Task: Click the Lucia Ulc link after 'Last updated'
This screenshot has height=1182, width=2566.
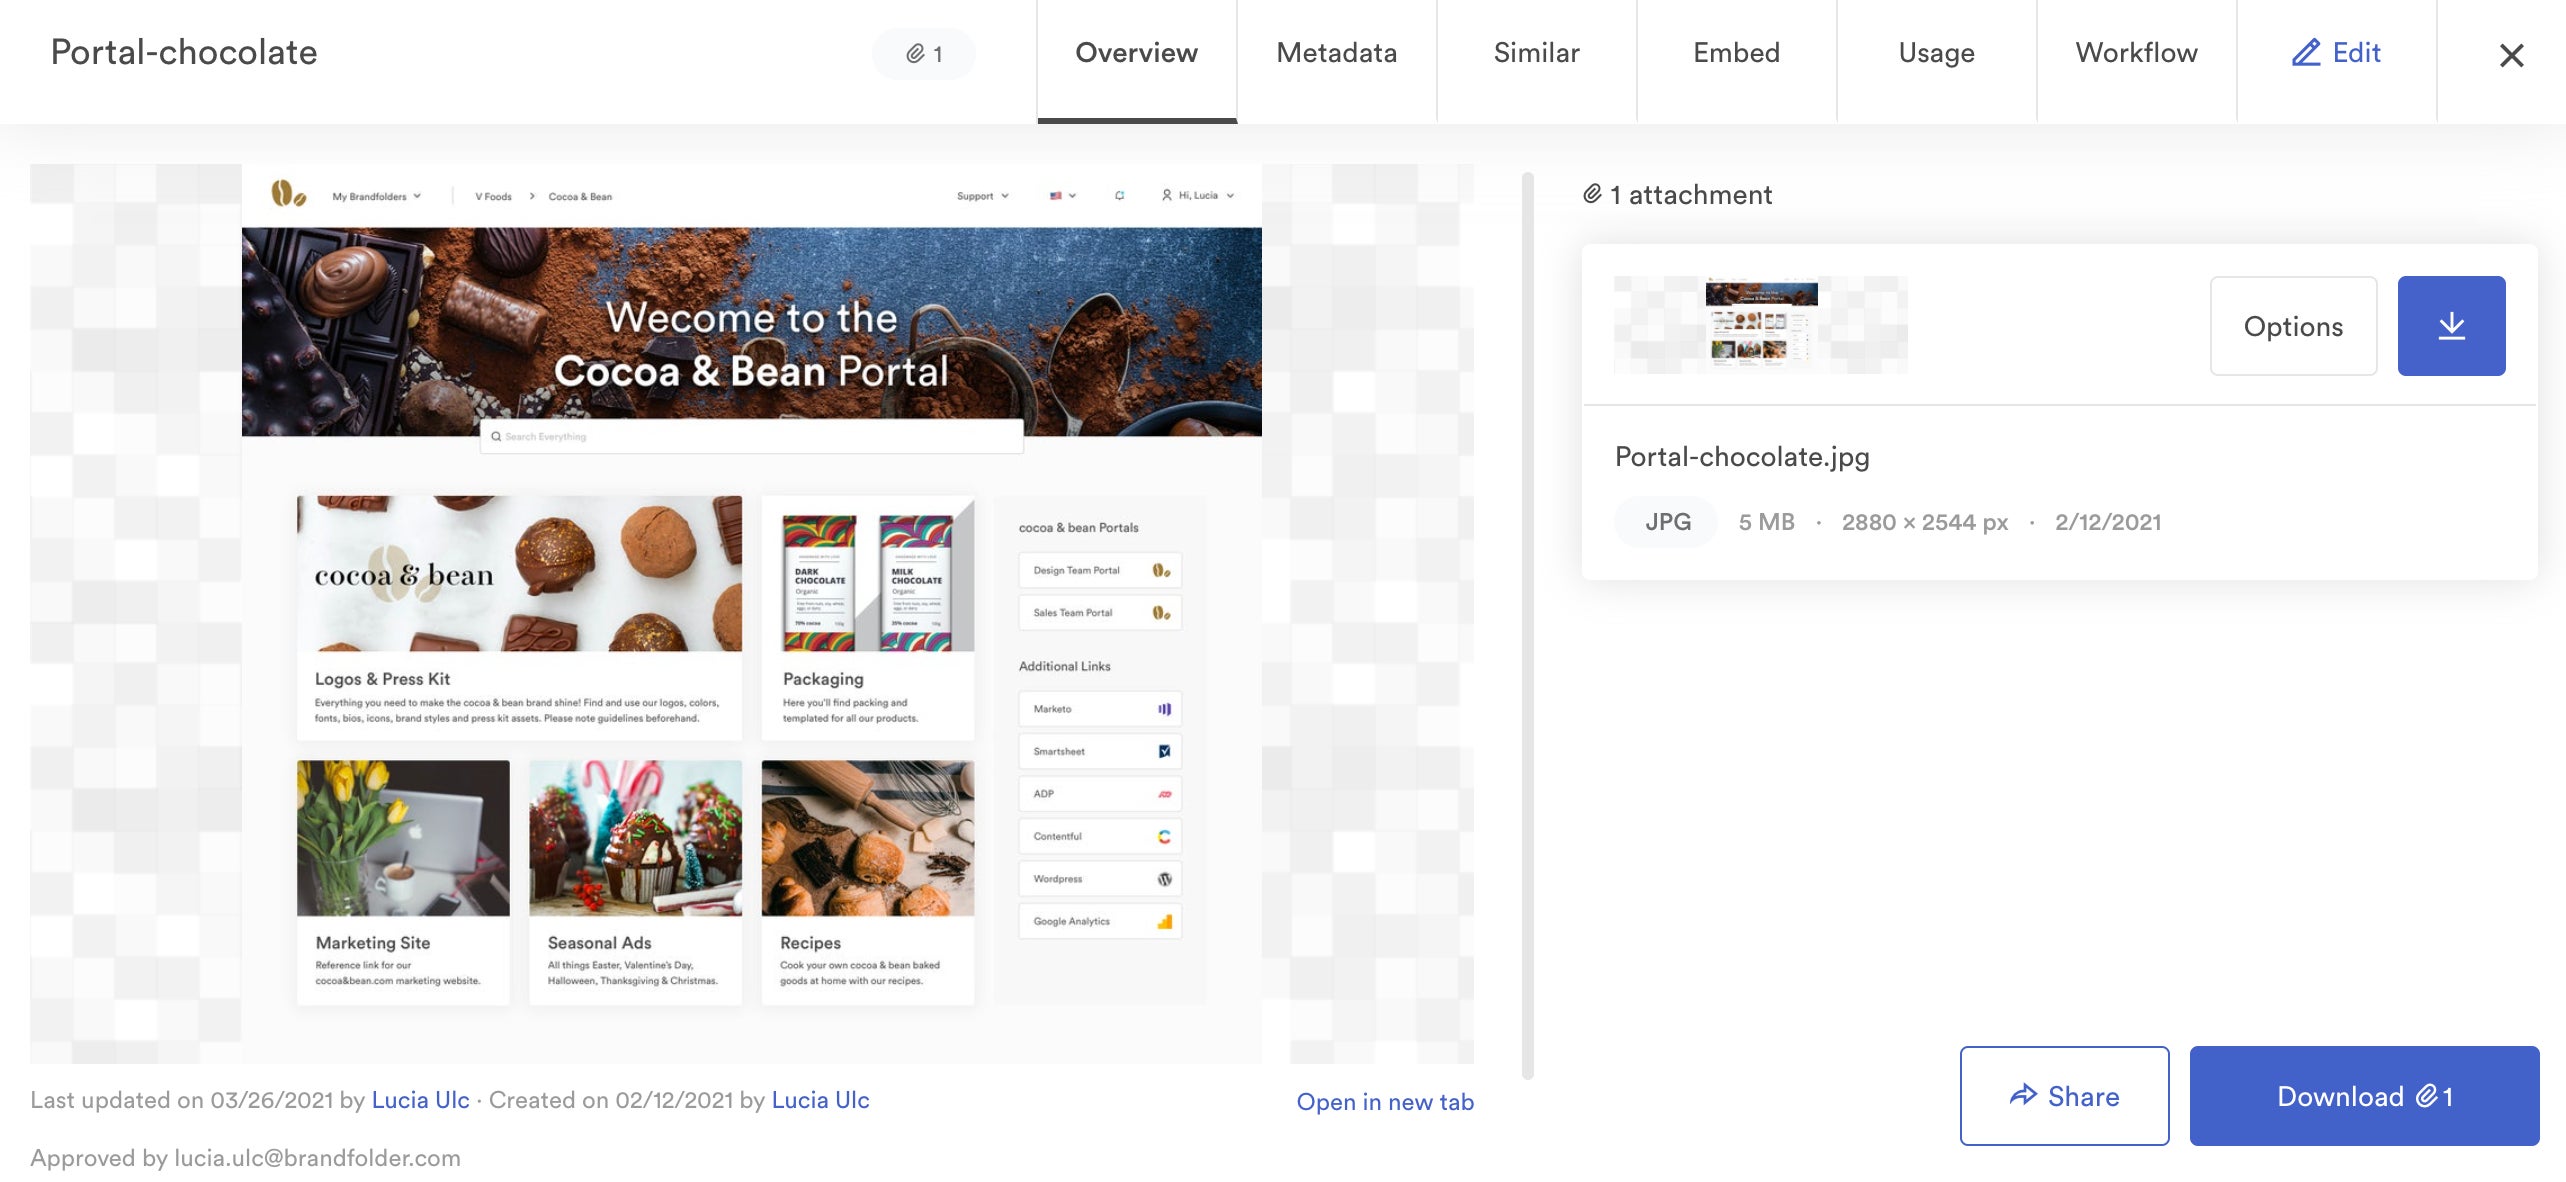Action: (420, 1100)
